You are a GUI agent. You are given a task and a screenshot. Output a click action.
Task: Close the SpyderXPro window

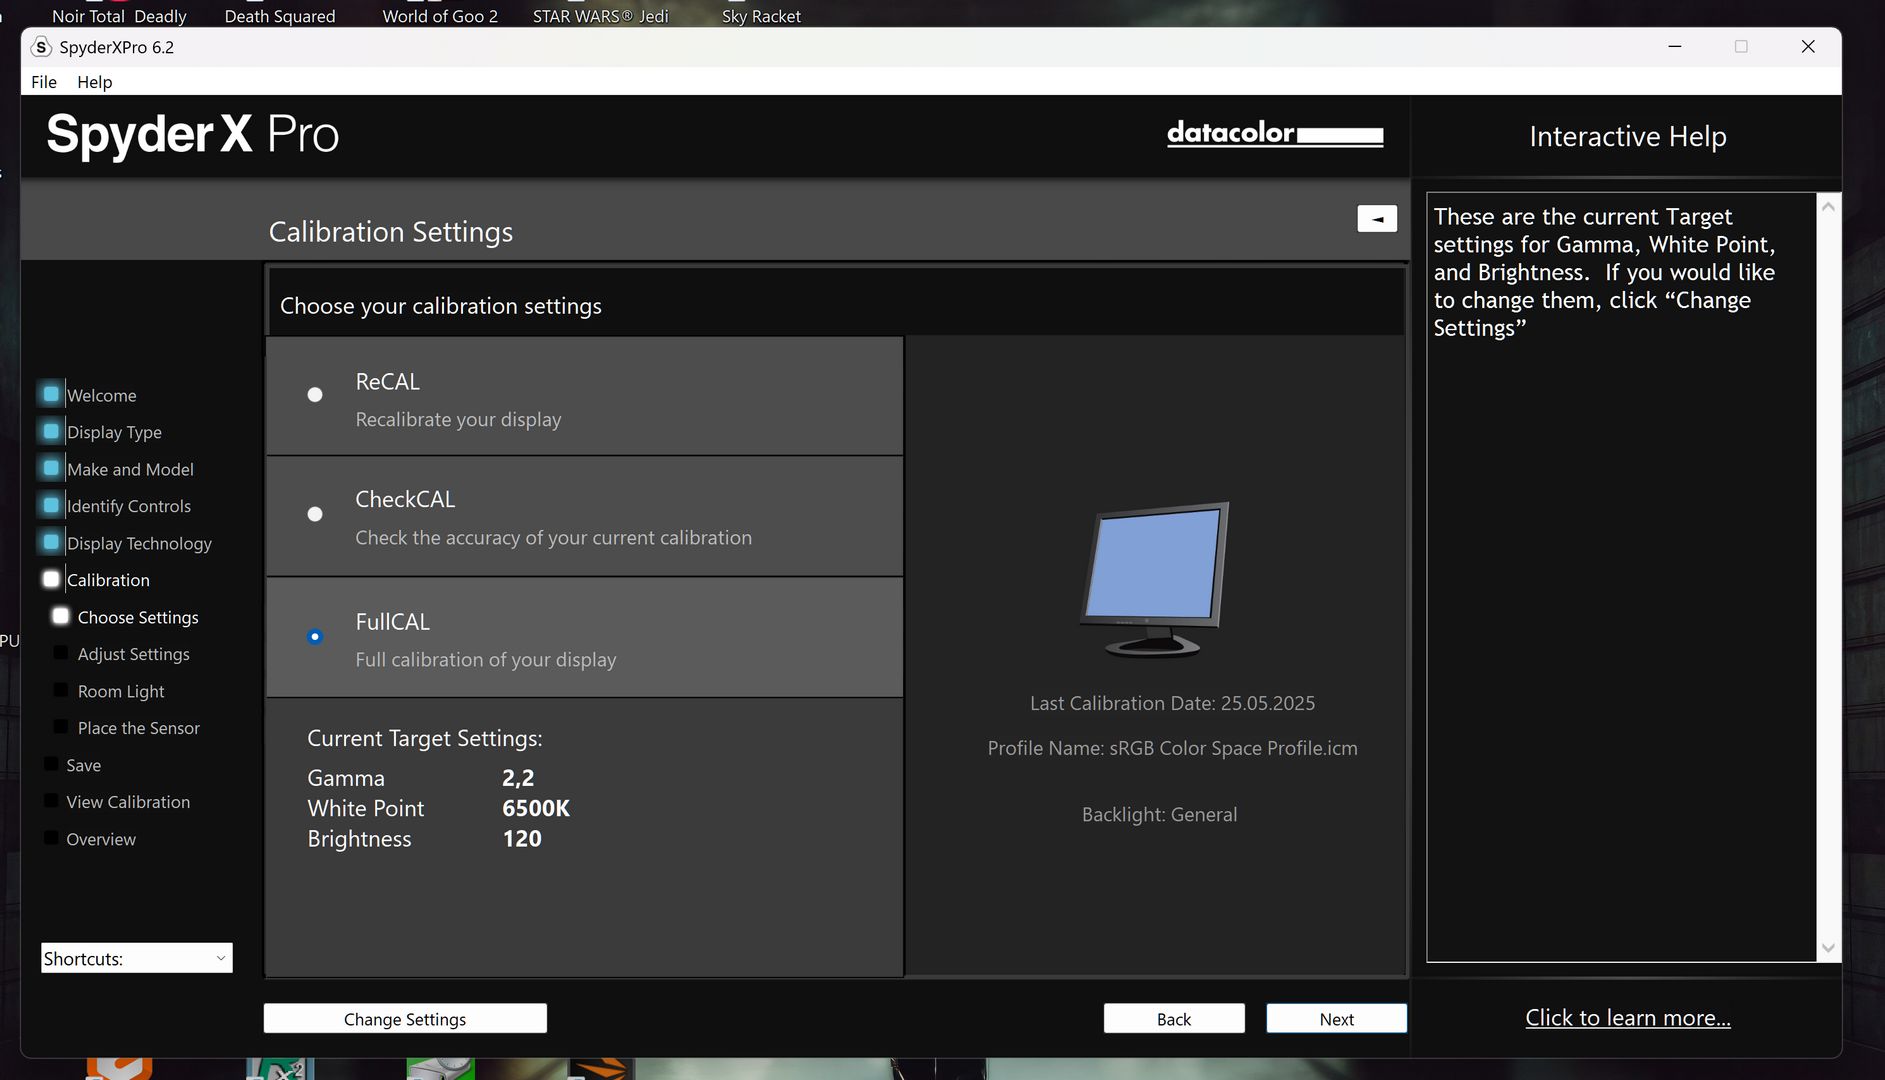coord(1808,46)
